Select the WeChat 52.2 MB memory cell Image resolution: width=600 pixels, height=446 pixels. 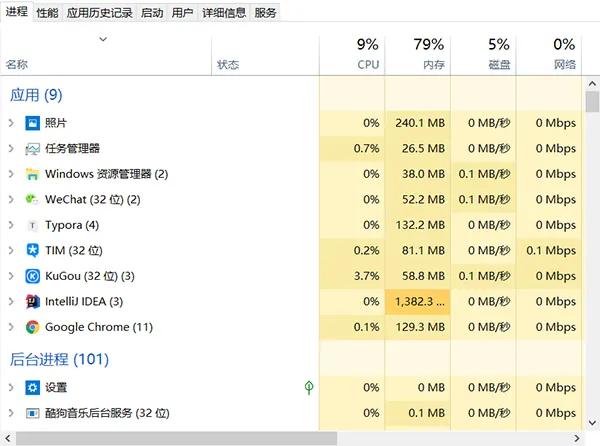coord(417,200)
